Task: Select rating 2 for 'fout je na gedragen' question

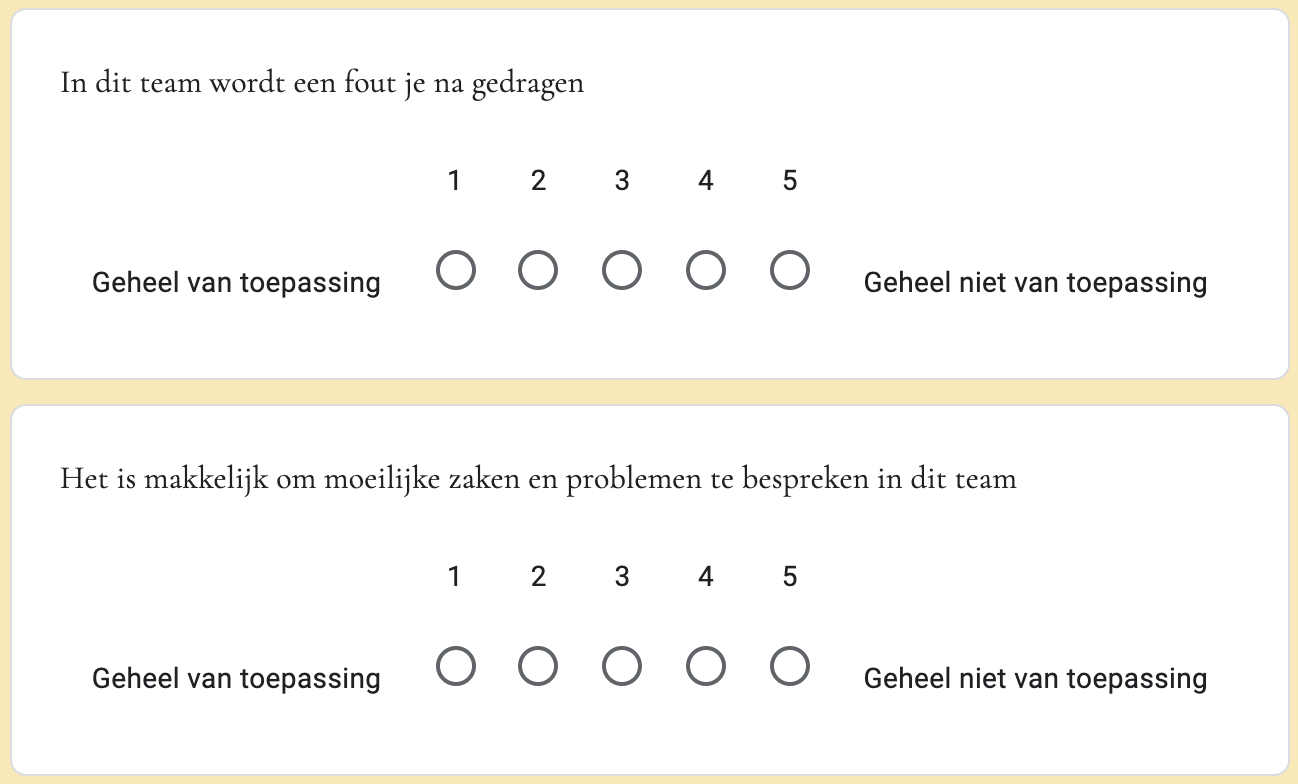Action: (538, 271)
